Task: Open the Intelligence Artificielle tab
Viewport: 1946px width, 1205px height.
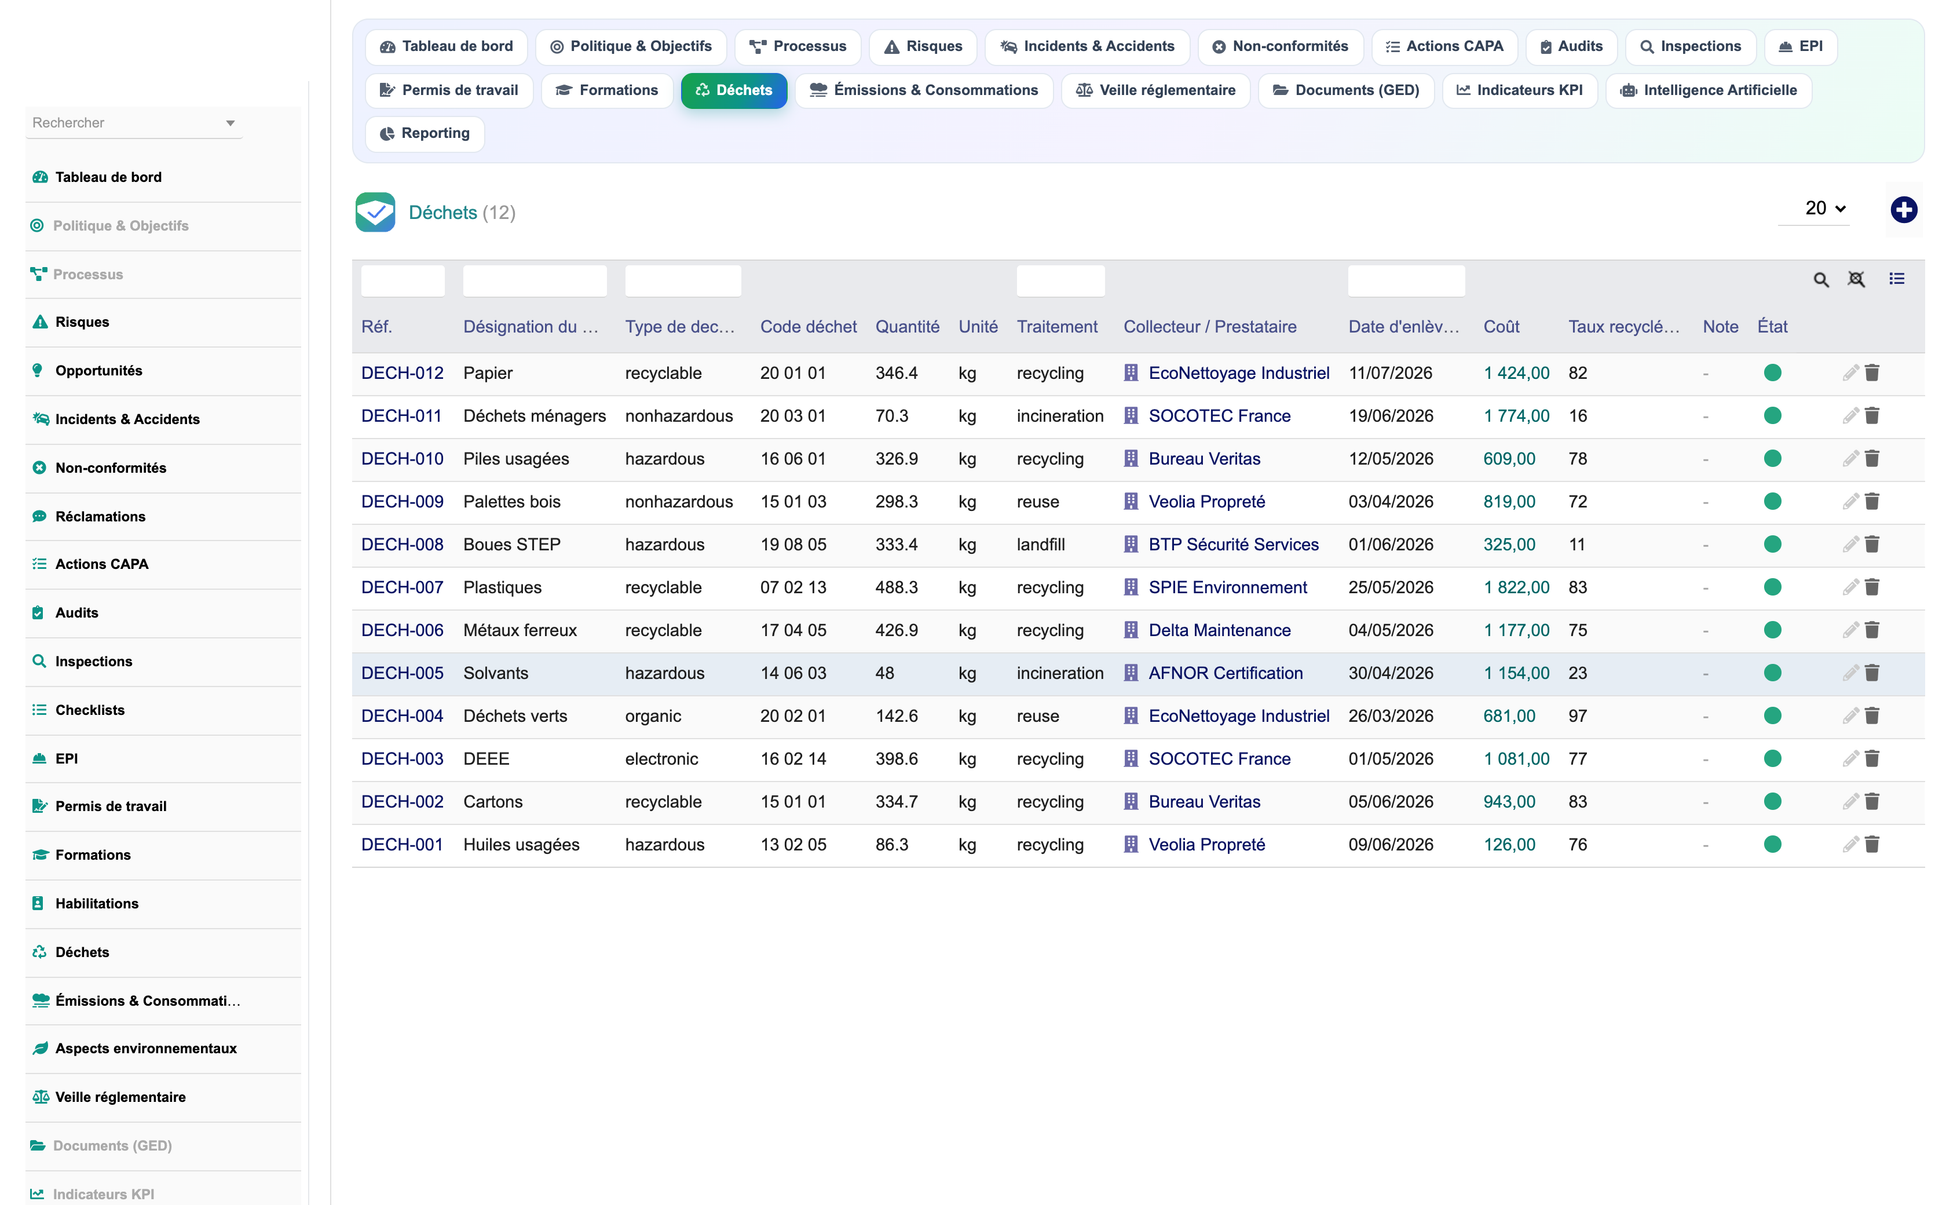Action: click(1708, 91)
